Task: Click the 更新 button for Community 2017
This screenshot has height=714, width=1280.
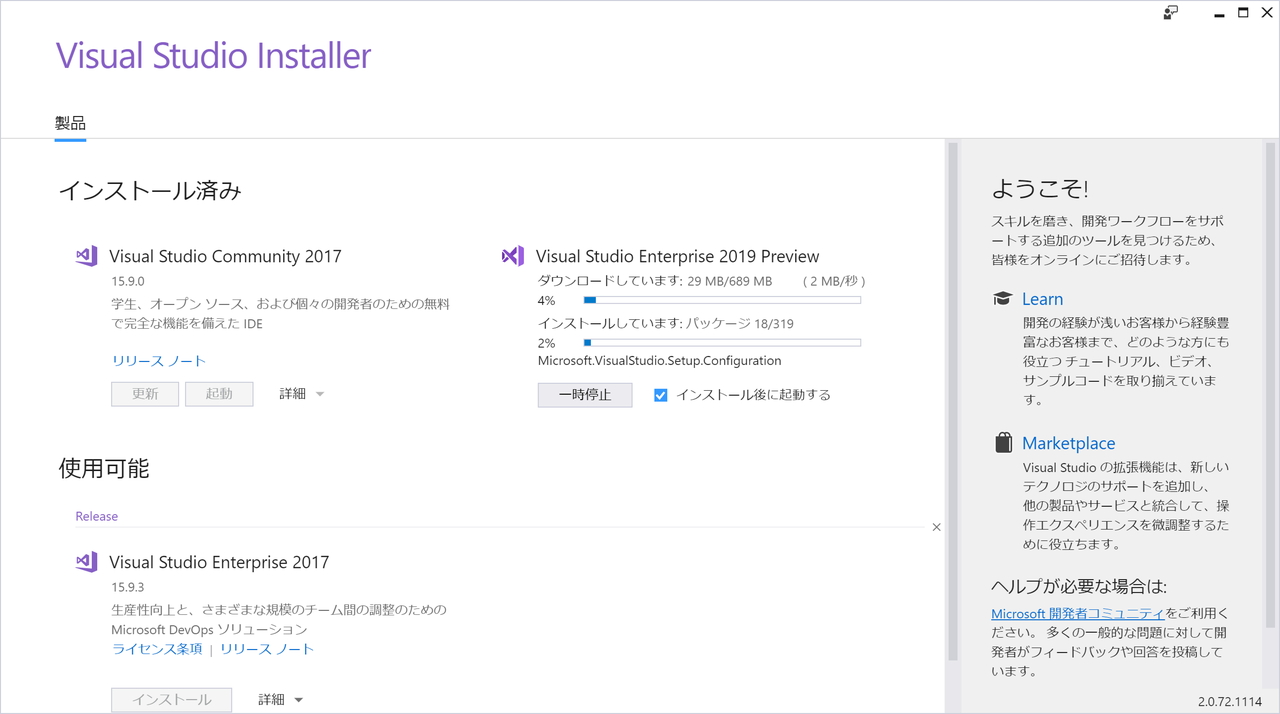Action: 144,393
